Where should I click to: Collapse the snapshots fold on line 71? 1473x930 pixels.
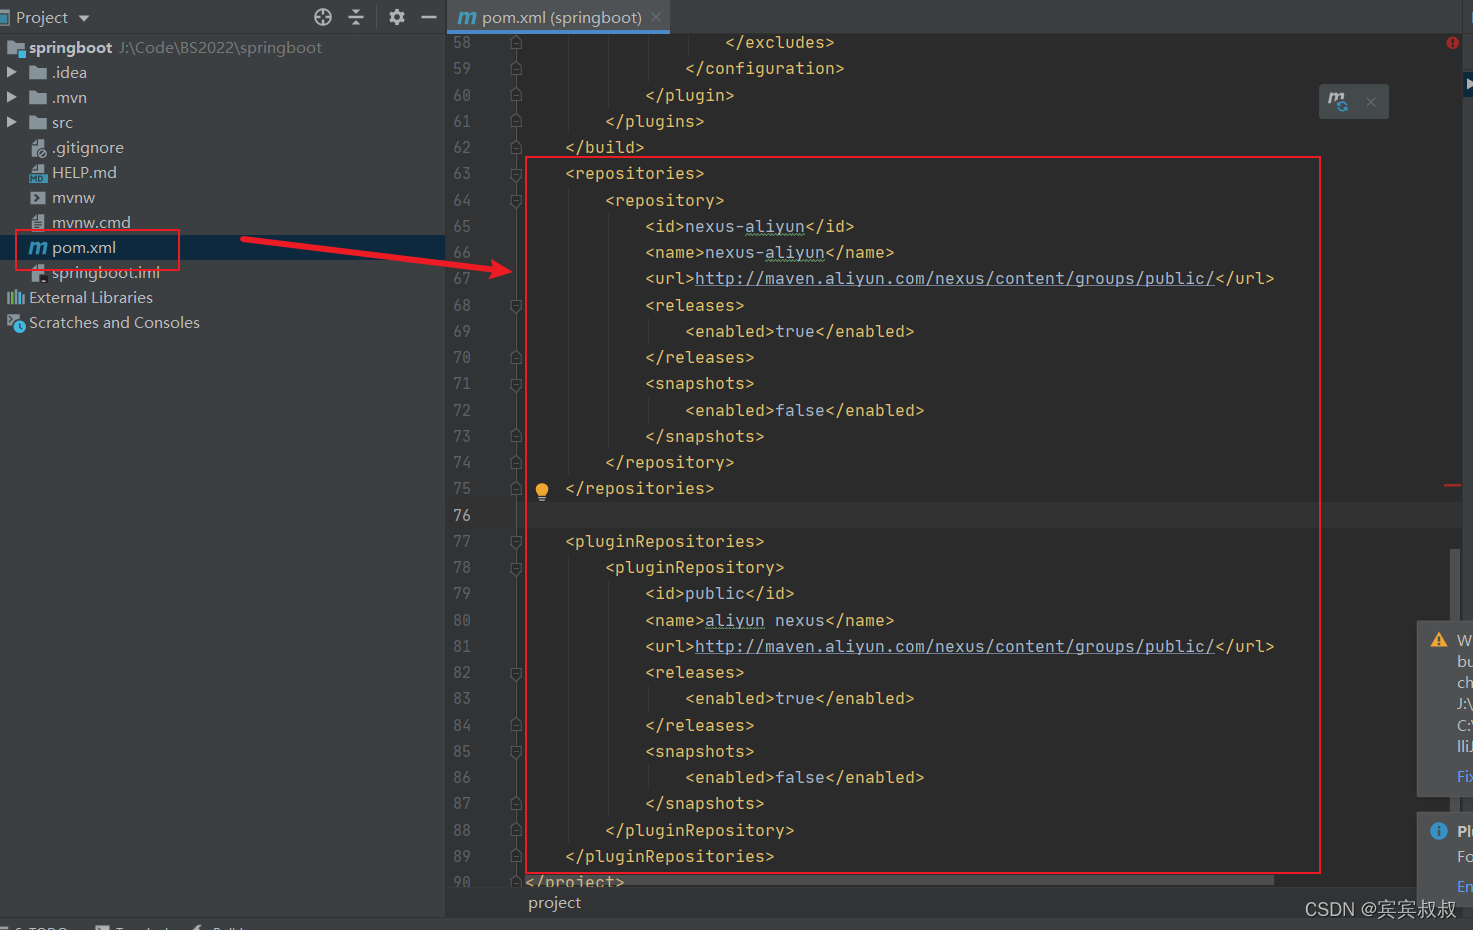tap(516, 384)
